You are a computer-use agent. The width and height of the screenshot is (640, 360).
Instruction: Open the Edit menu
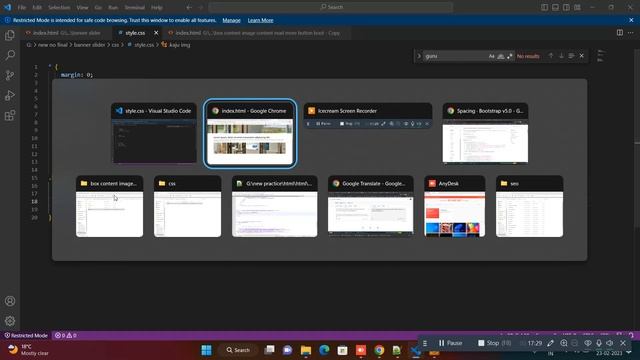click(x=37, y=7)
